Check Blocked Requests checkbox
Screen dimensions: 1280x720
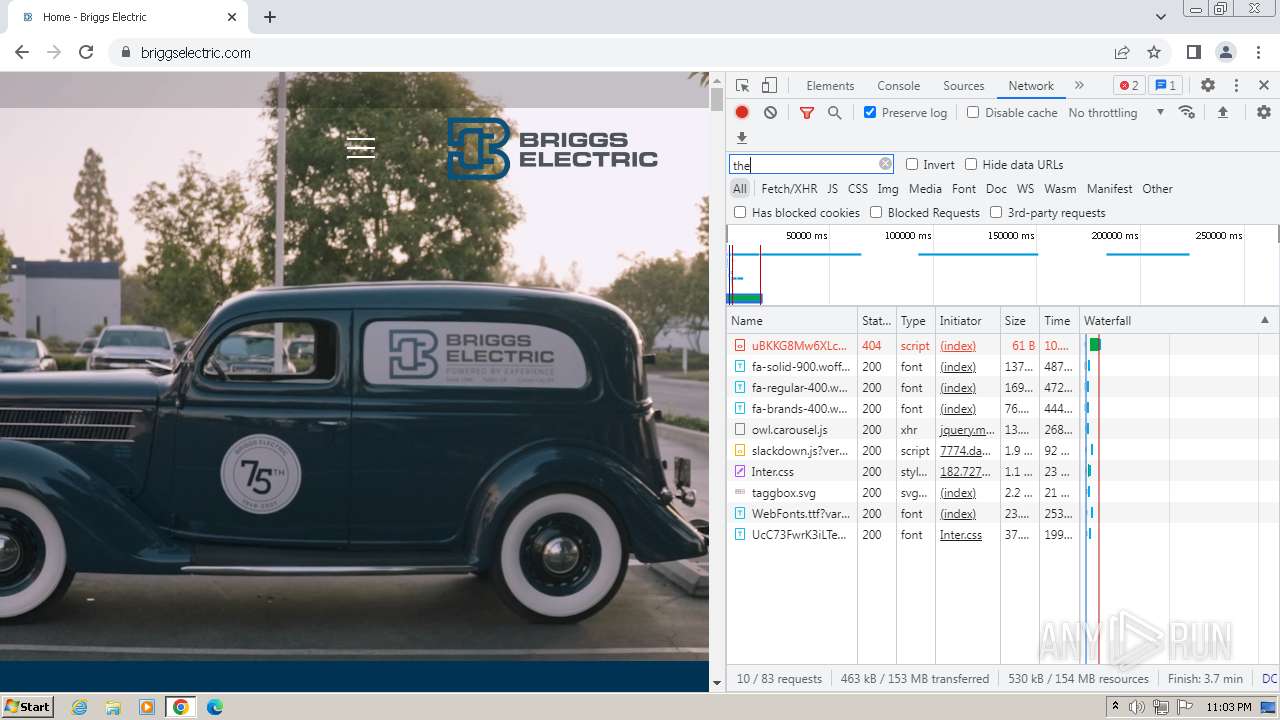[x=876, y=212]
